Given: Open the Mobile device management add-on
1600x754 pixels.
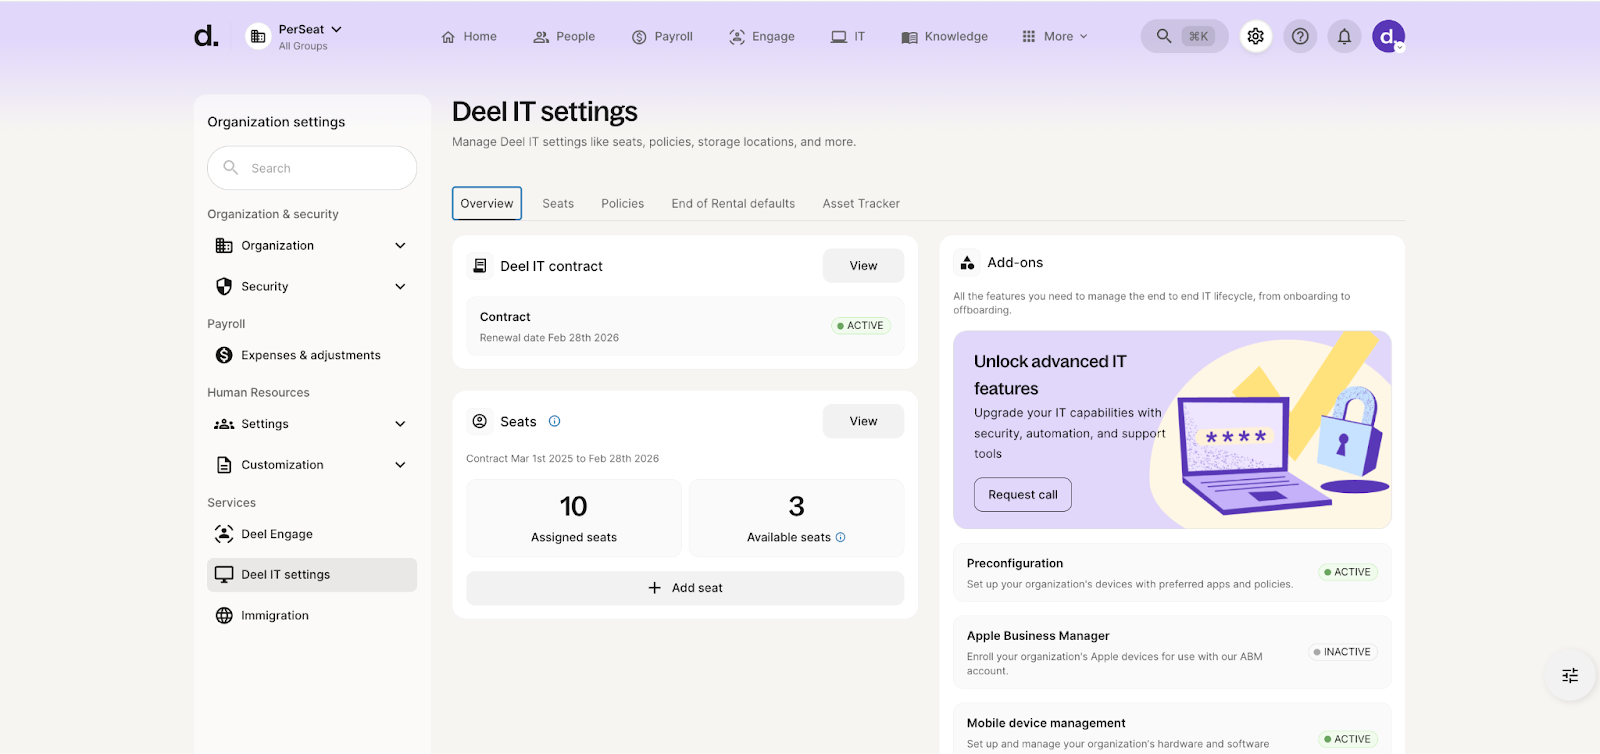Looking at the screenshot, I should tap(1172, 728).
